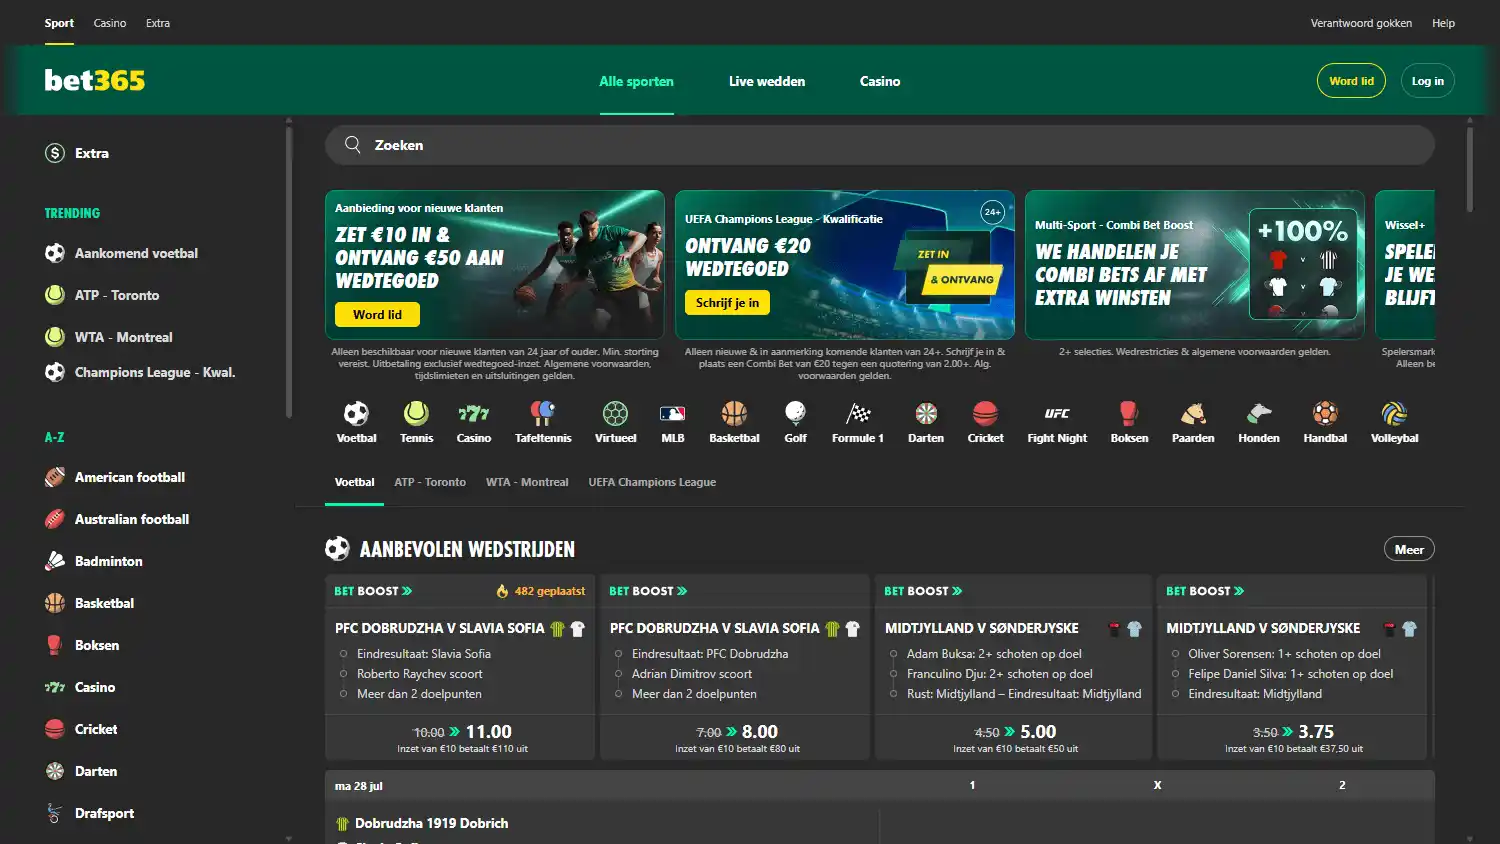Switch to Extra in top-left bar

(158, 23)
